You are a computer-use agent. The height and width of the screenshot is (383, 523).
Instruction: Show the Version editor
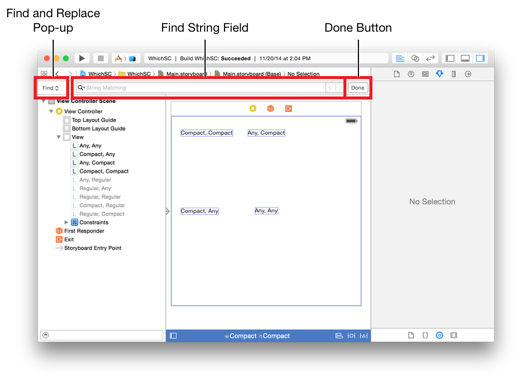[430, 58]
